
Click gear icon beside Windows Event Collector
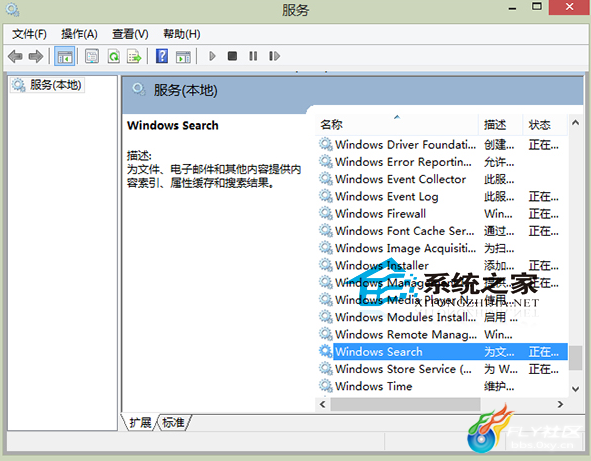(326, 179)
